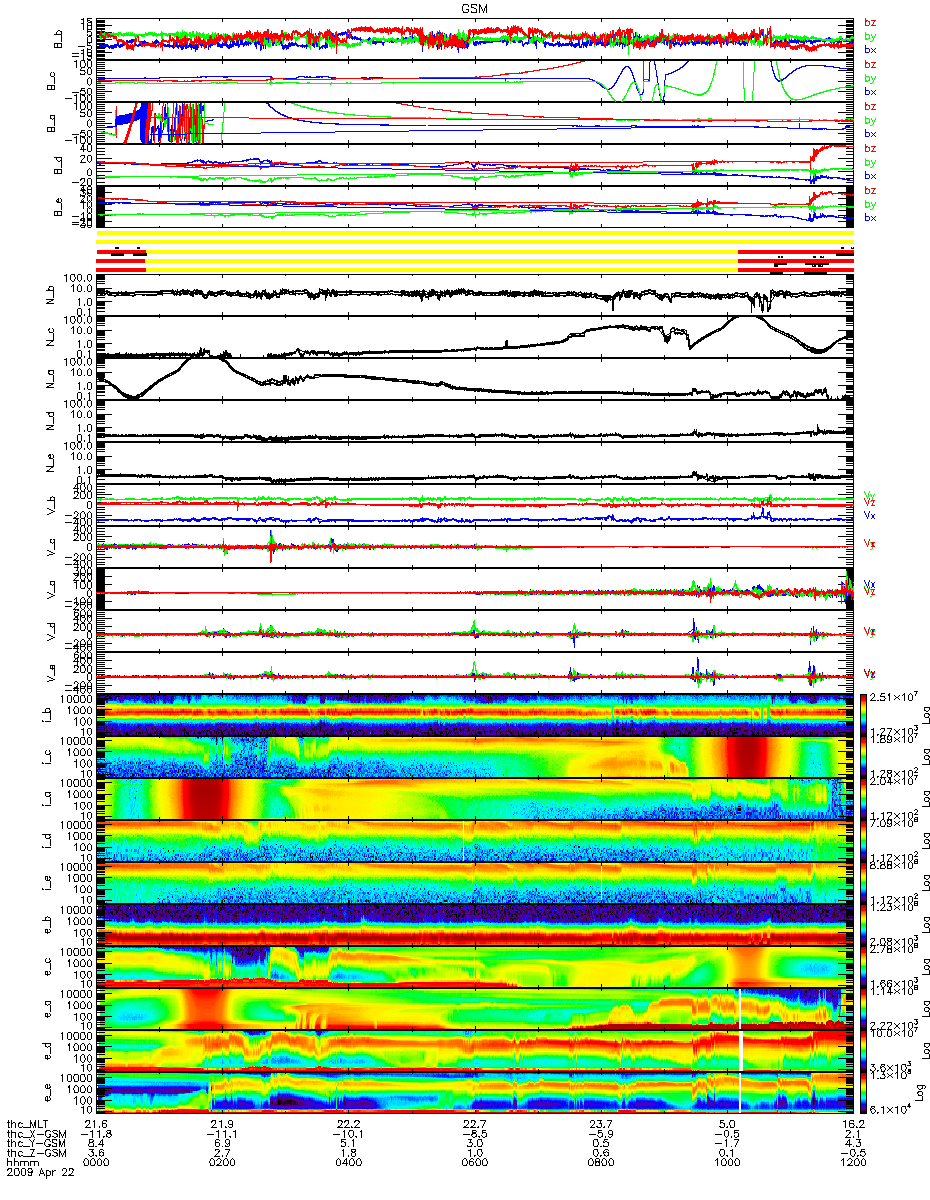930x1200 pixels.
Task: Click the 1200 time tick label
Action: tap(852, 1165)
